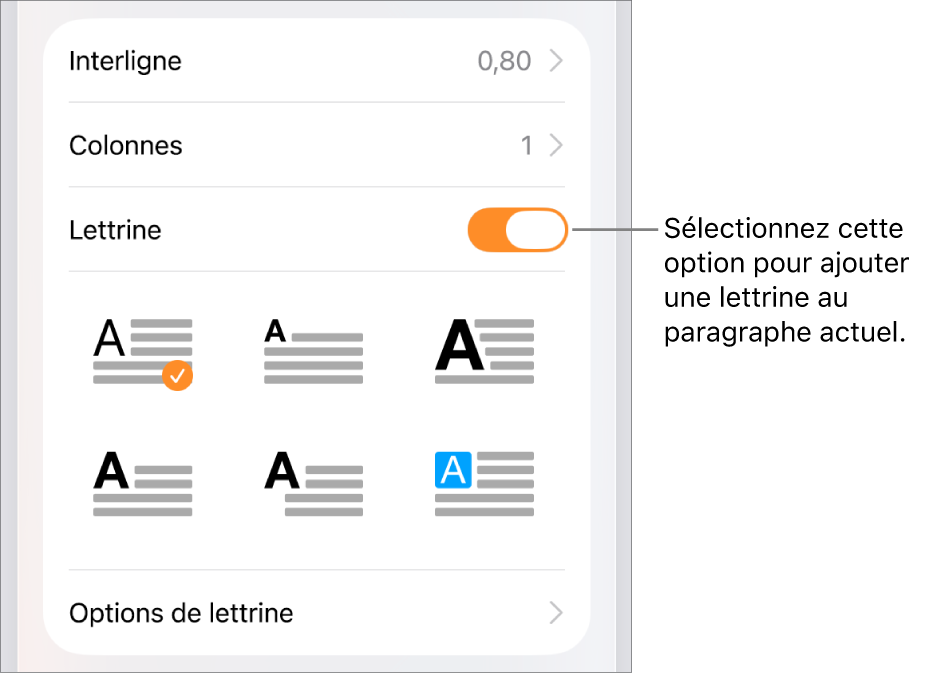Select the blue filled drop cap style

[484, 484]
